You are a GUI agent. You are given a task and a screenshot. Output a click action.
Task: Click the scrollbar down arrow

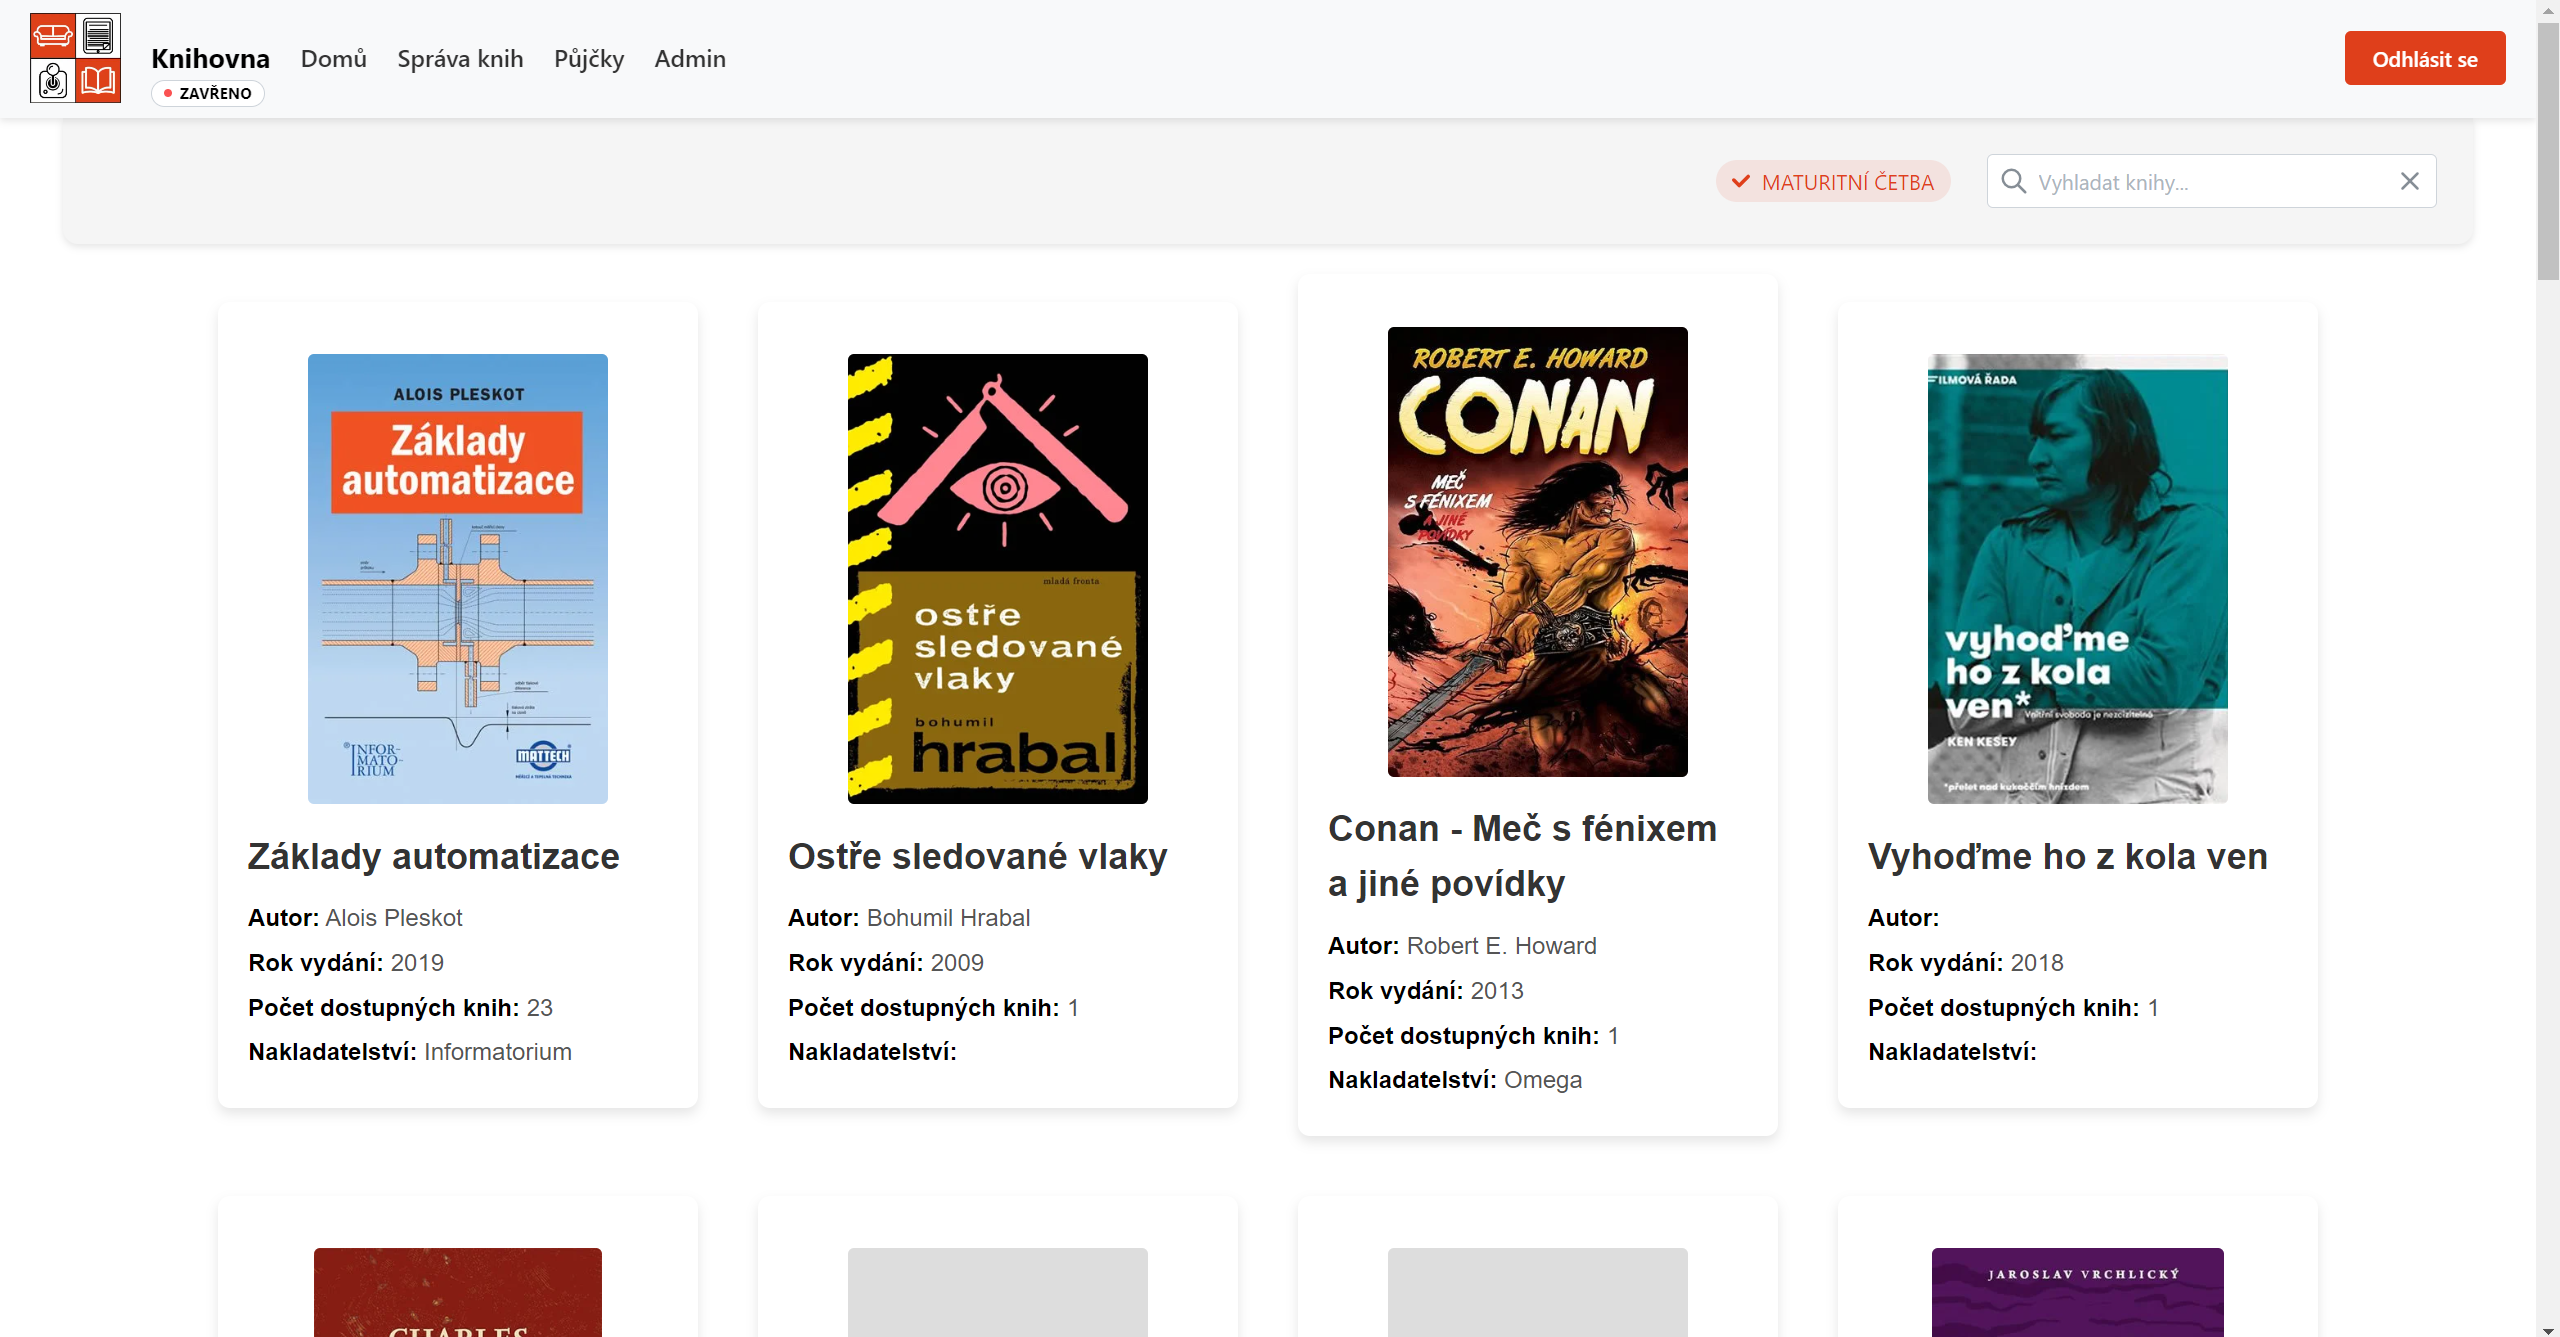pos(2548,1329)
